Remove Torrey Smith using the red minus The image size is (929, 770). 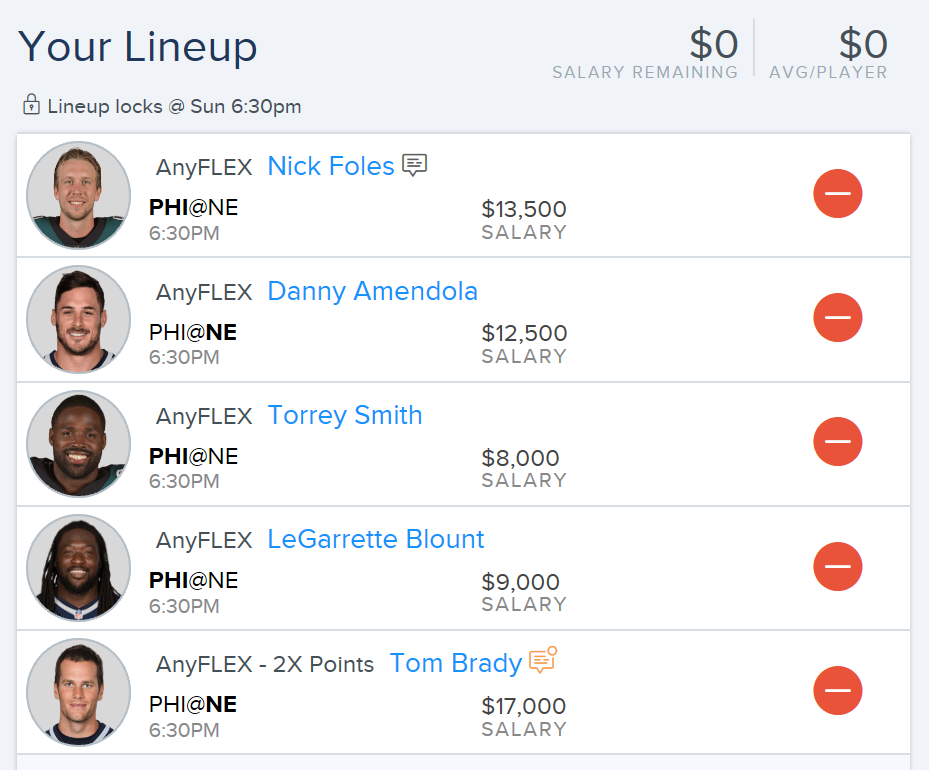(837, 442)
